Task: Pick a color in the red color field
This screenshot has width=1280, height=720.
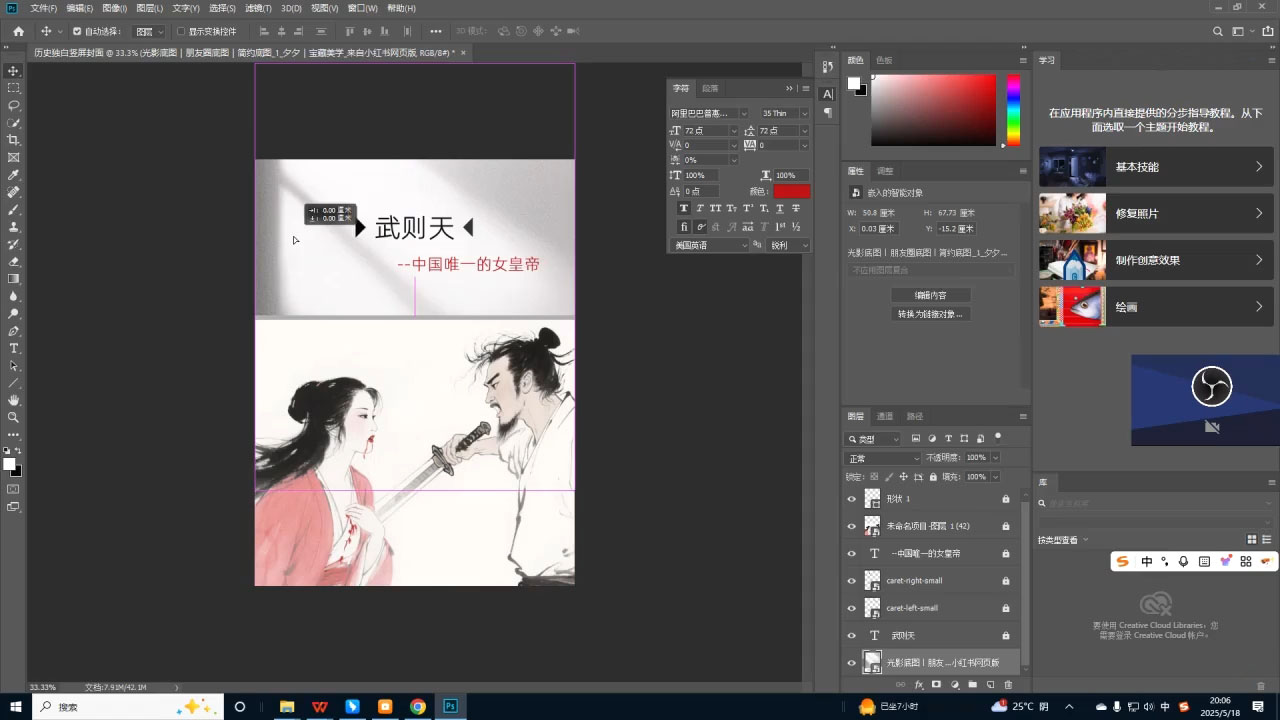Action: coord(933,110)
